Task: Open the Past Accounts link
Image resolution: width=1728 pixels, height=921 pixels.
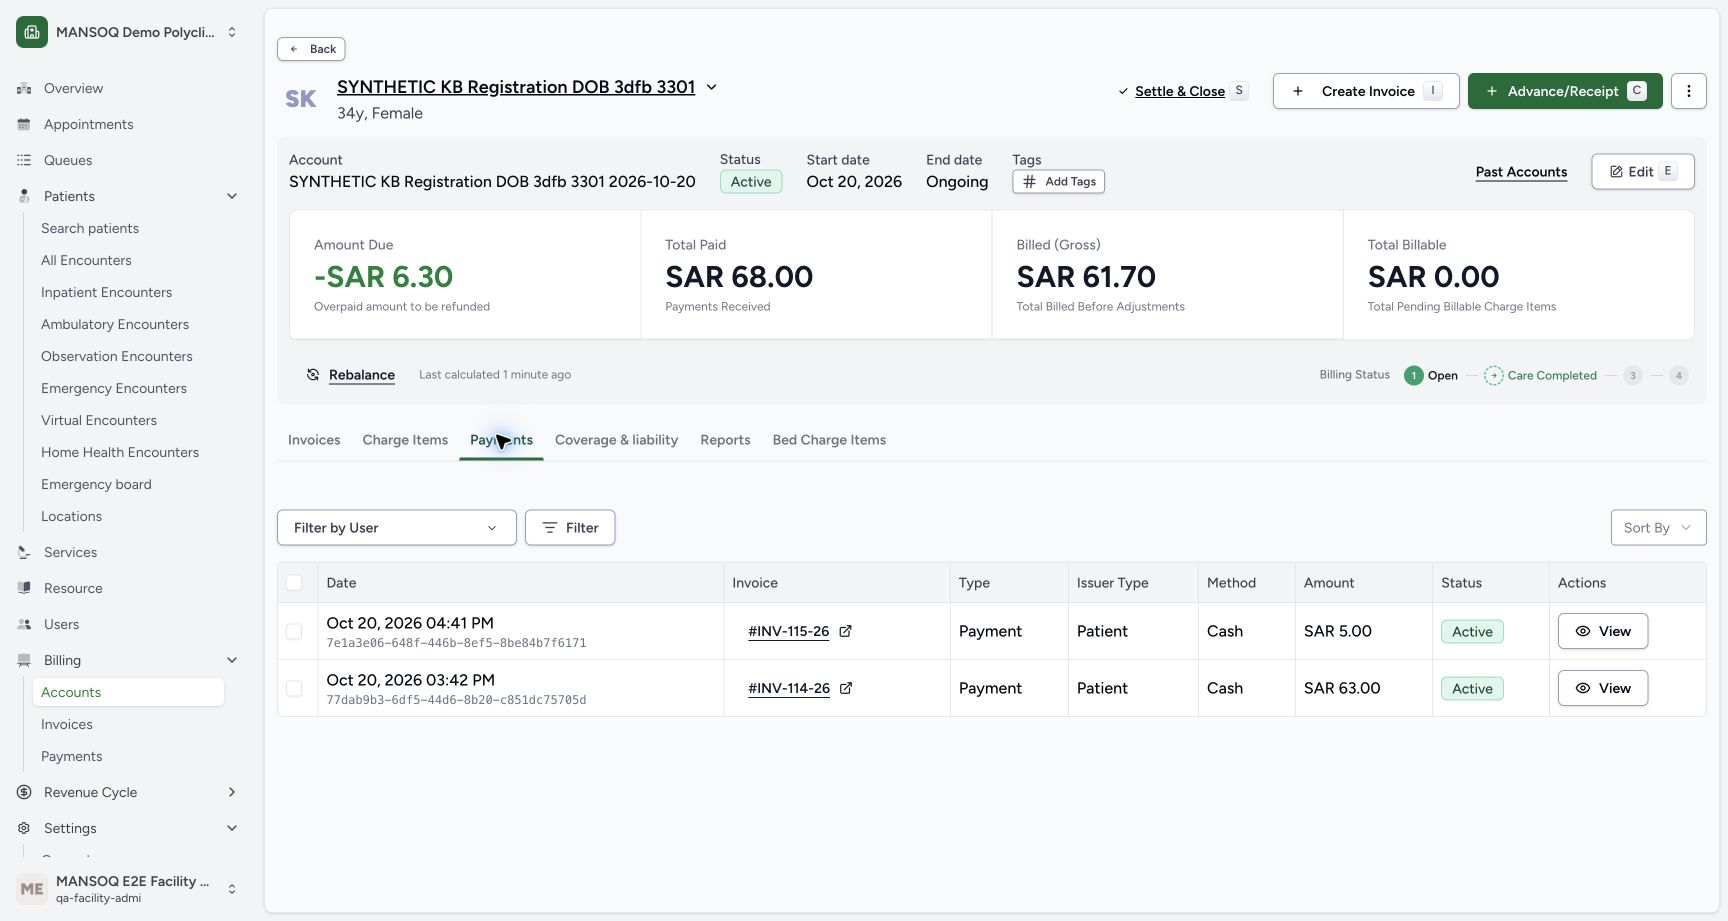Action: point(1521,172)
